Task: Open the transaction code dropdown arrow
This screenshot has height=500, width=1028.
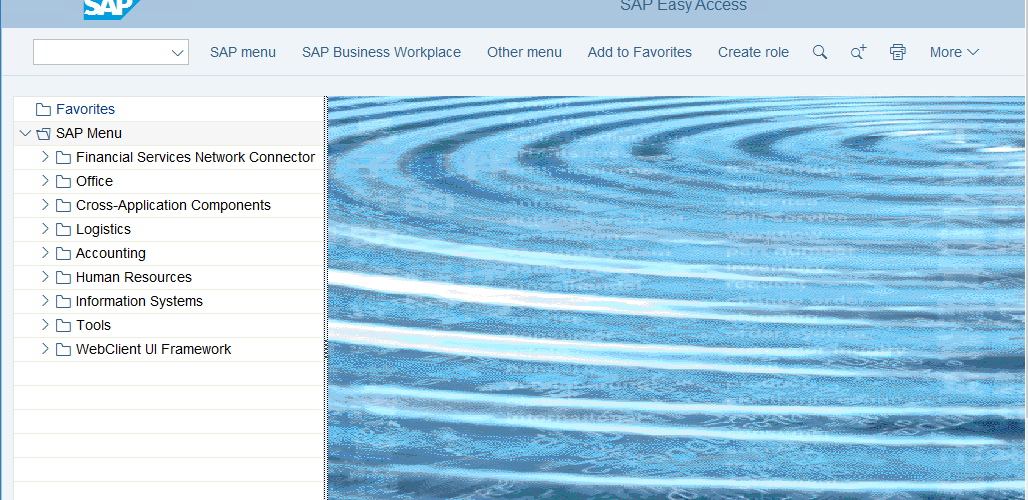Action: [x=177, y=52]
